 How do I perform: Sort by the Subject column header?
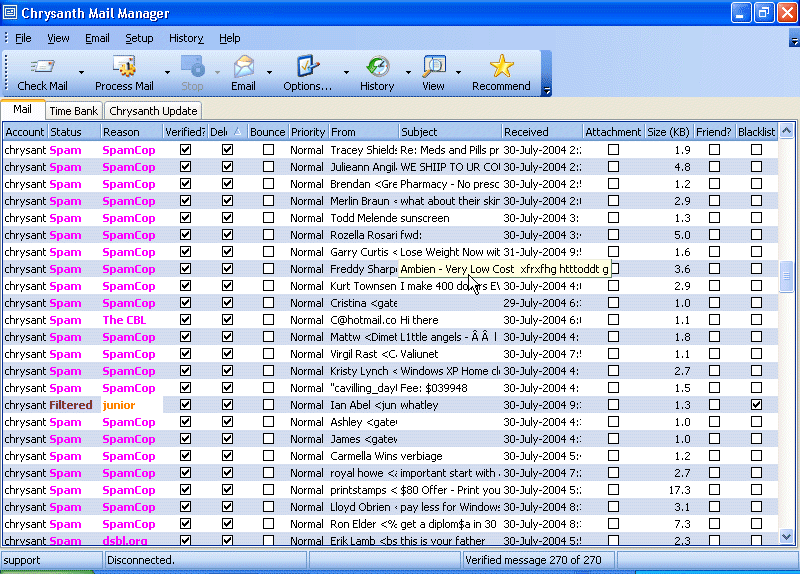(x=449, y=132)
